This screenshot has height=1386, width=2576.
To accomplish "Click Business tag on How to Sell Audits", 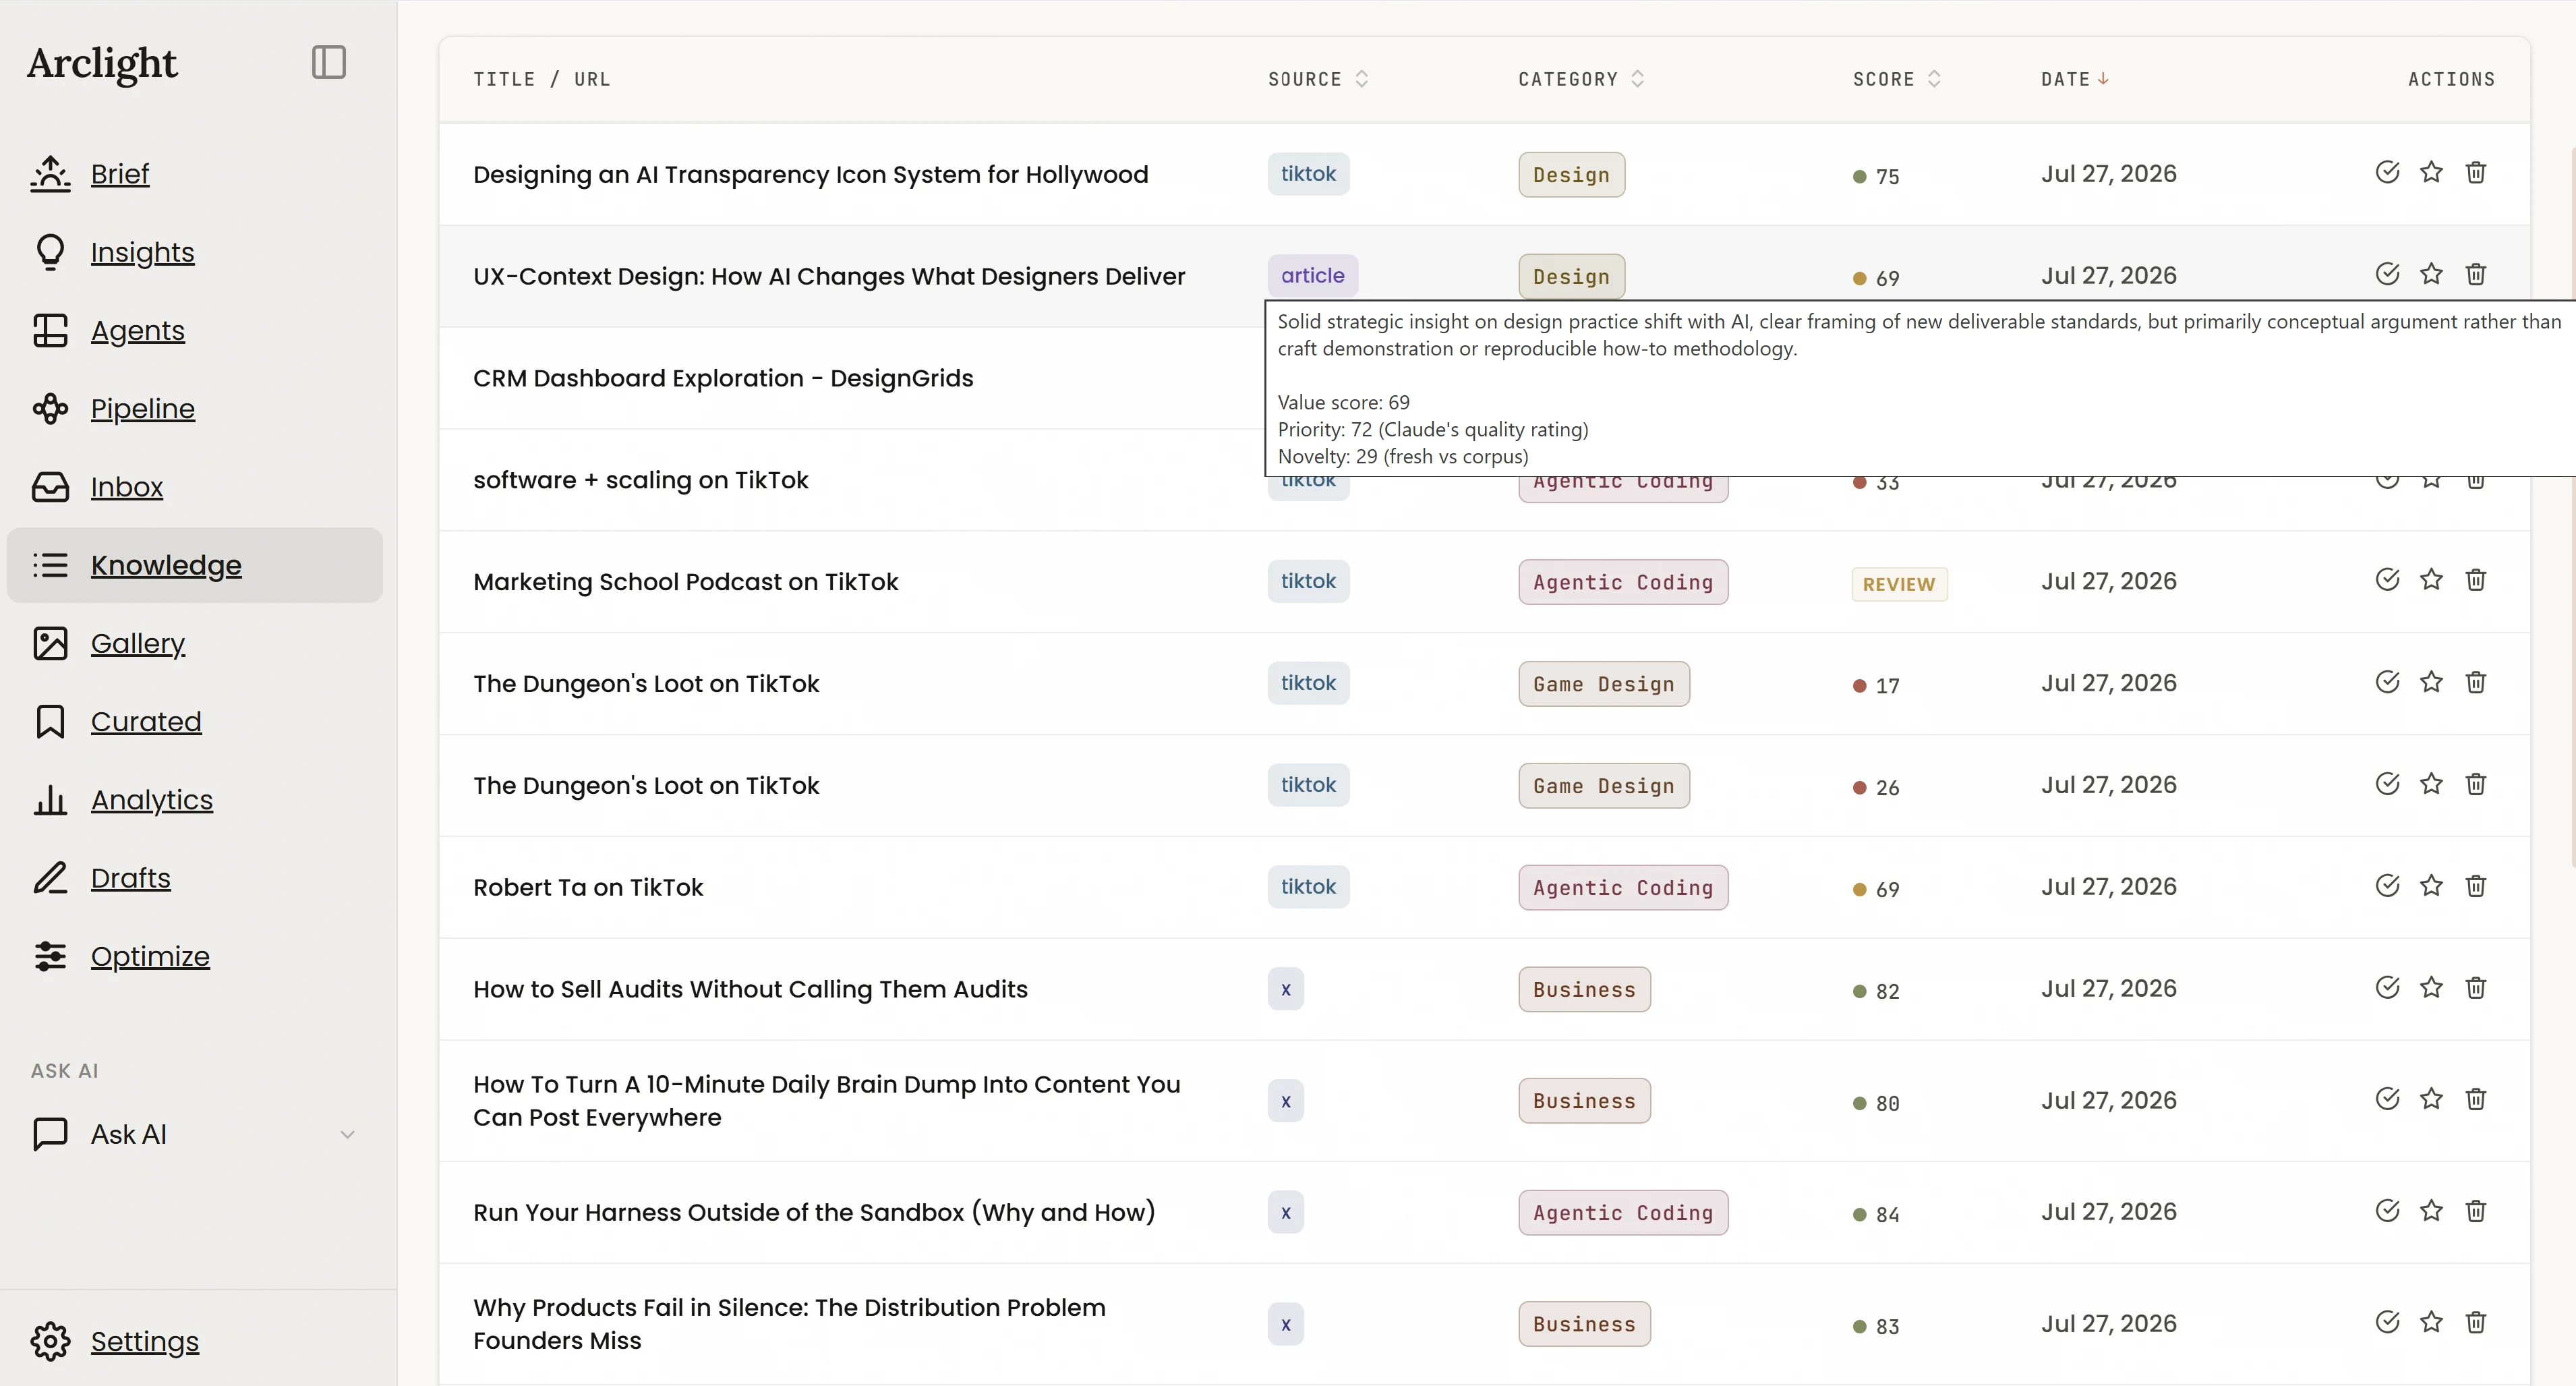I will click(1584, 989).
